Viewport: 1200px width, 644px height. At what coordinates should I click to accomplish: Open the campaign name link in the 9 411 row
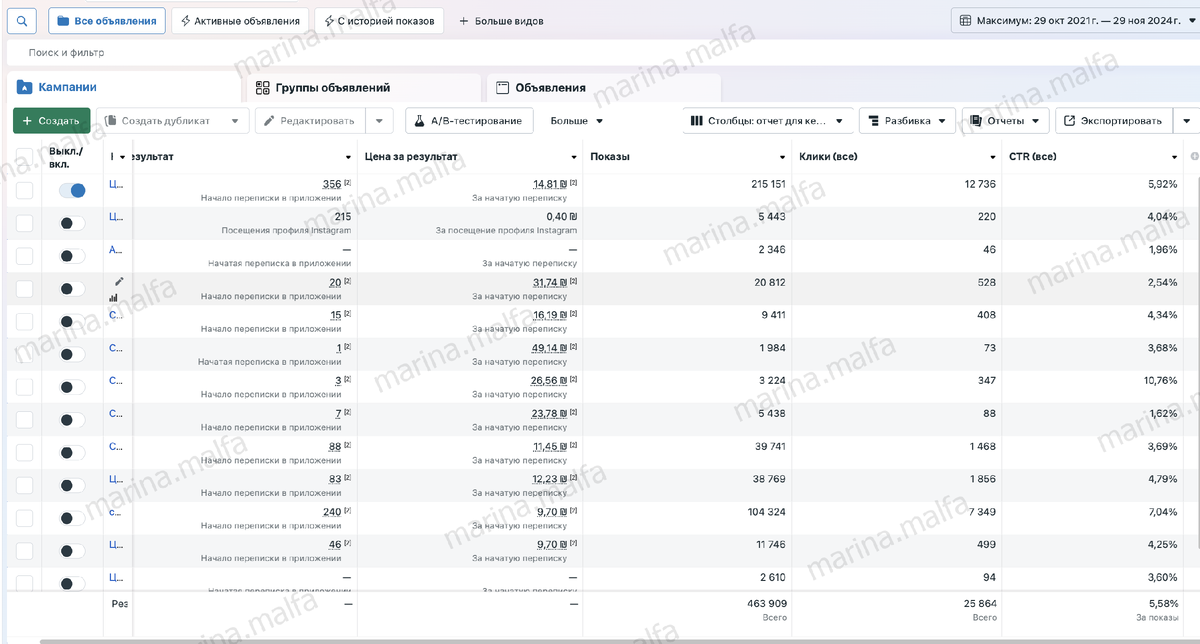(115, 315)
